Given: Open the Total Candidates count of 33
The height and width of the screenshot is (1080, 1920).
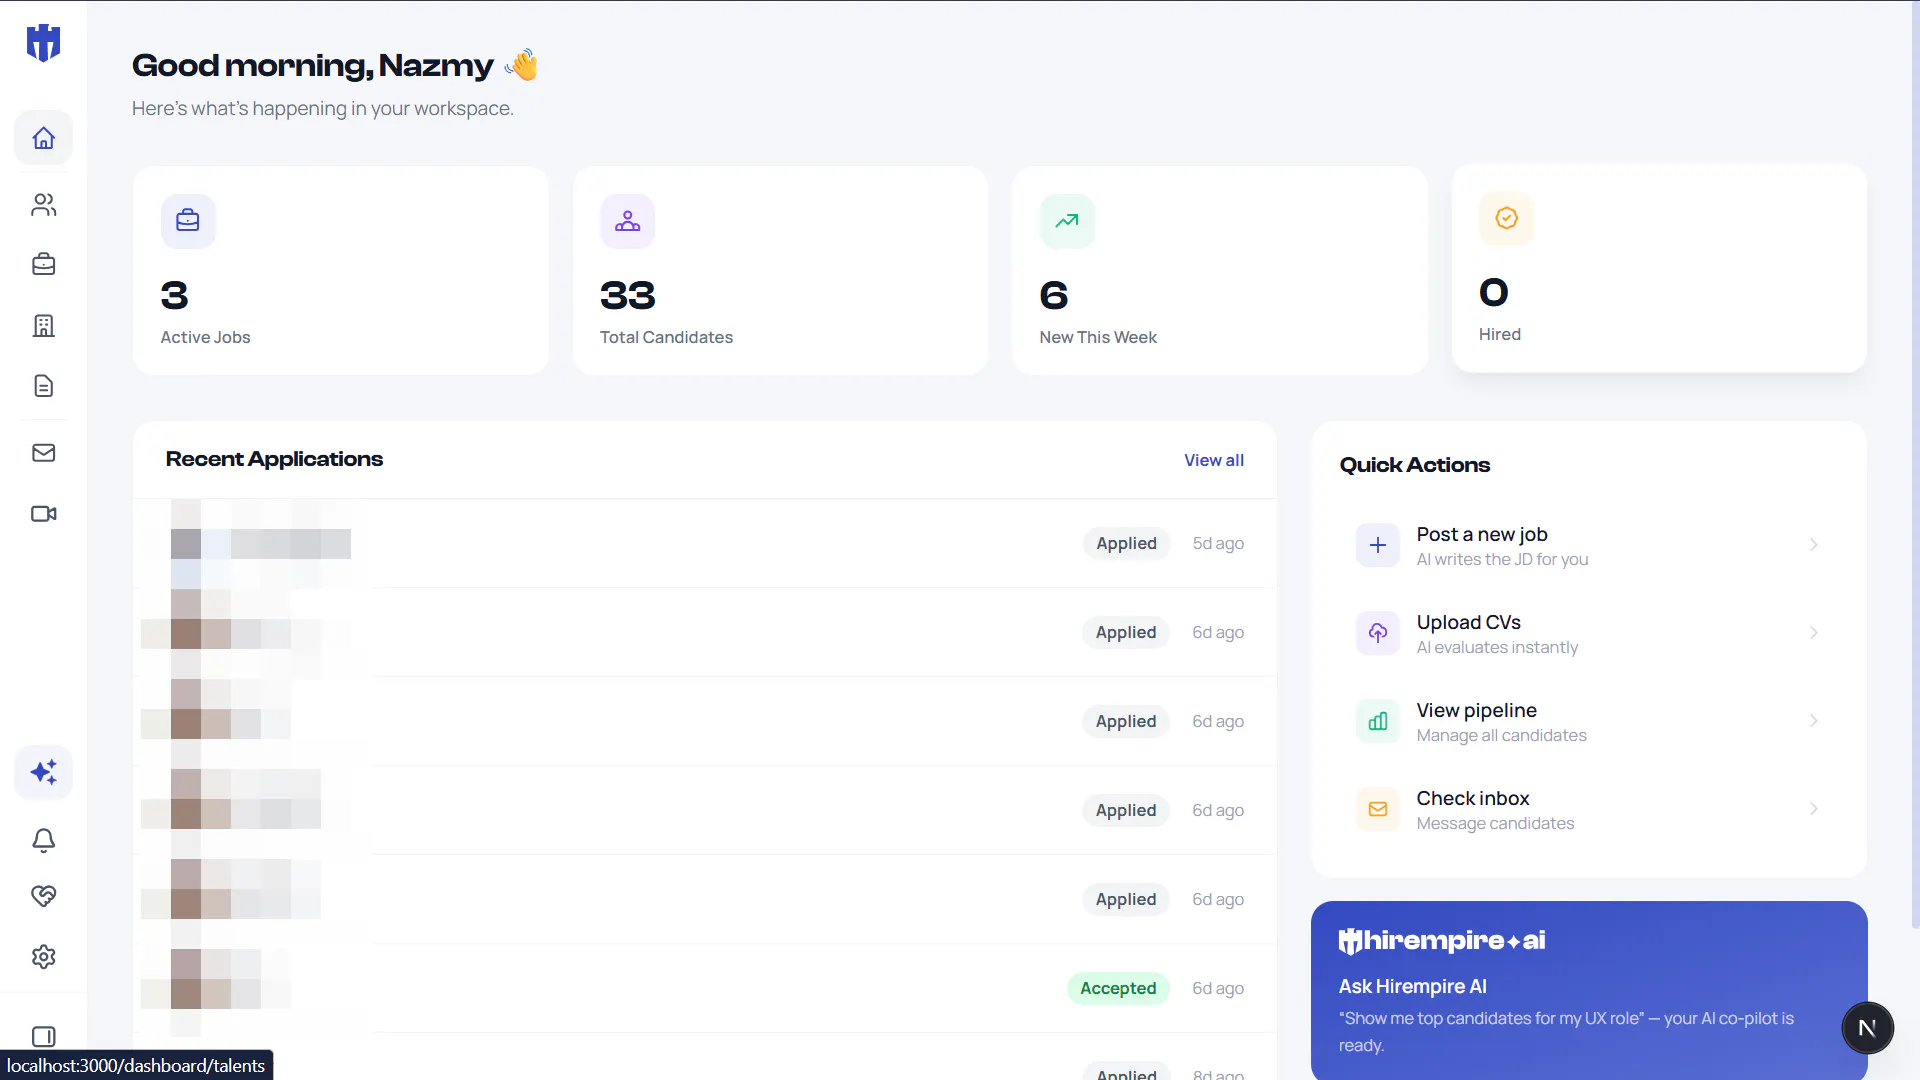Looking at the screenshot, I should click(x=628, y=296).
